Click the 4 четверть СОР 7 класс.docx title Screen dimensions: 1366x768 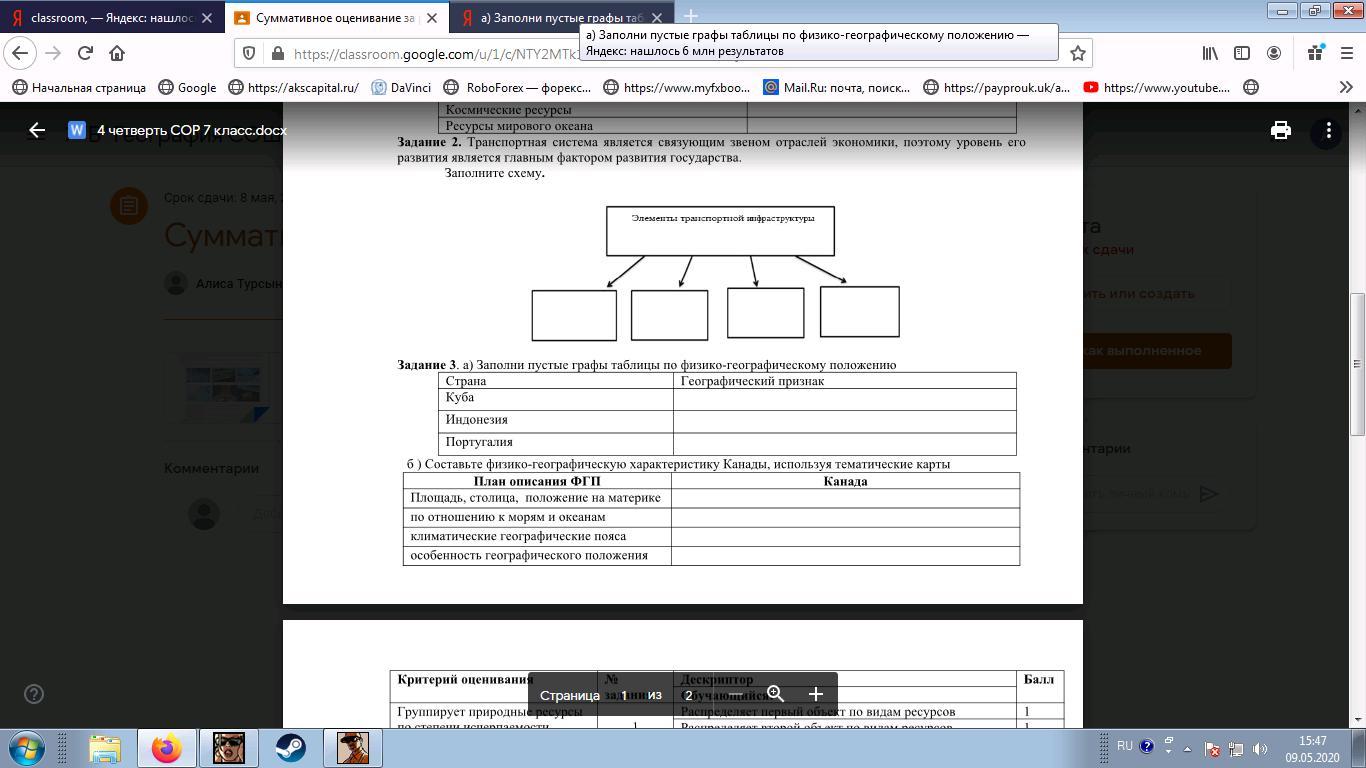coord(192,130)
